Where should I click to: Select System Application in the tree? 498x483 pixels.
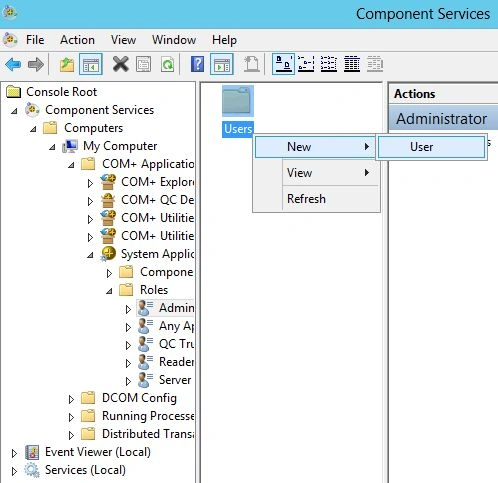point(158,254)
